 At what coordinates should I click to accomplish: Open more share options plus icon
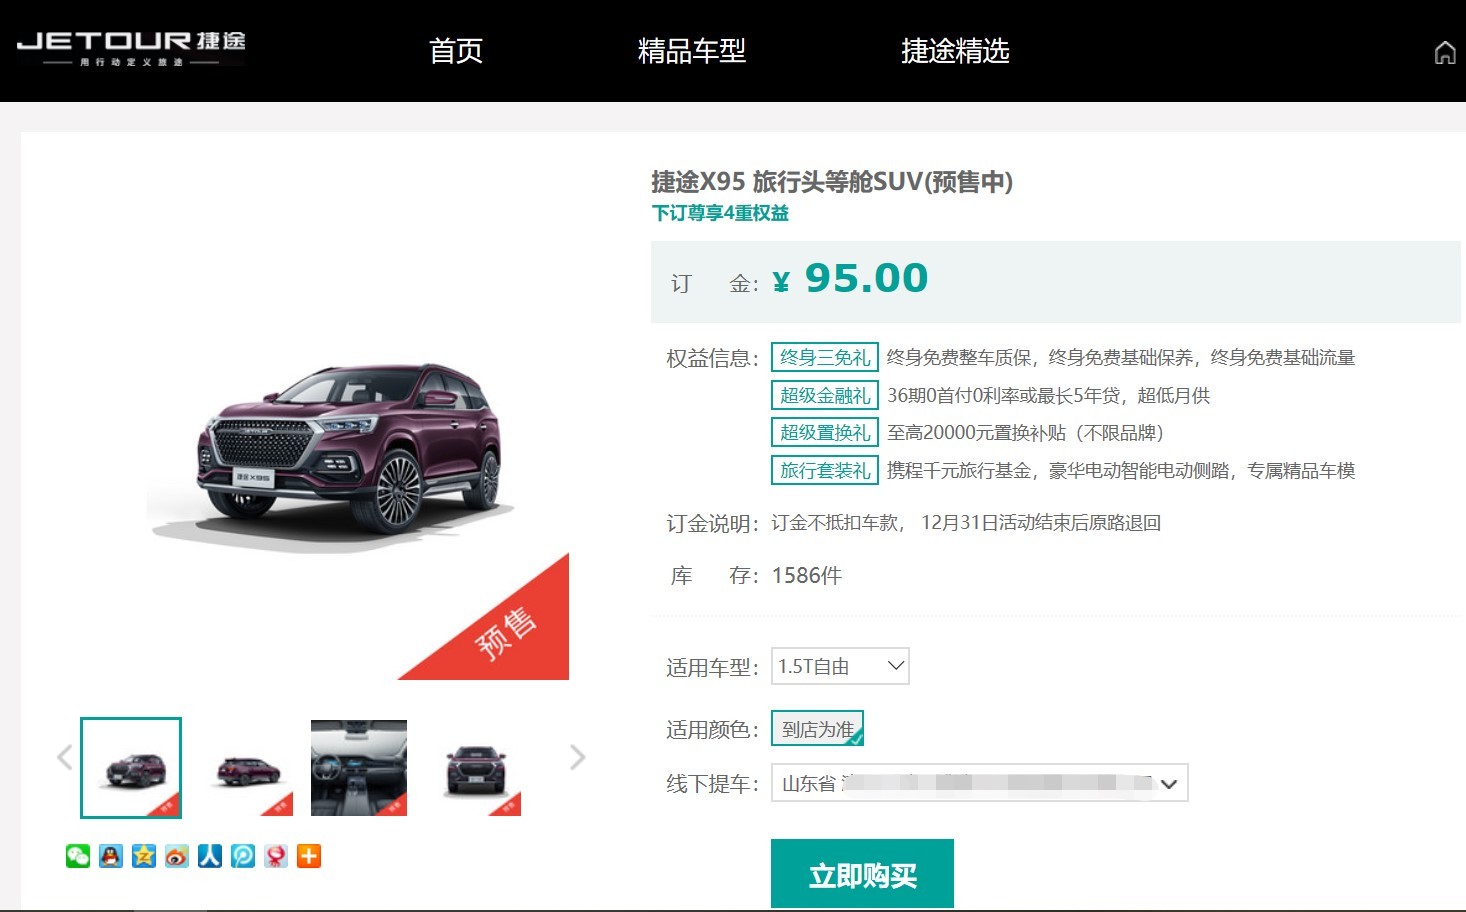(309, 856)
